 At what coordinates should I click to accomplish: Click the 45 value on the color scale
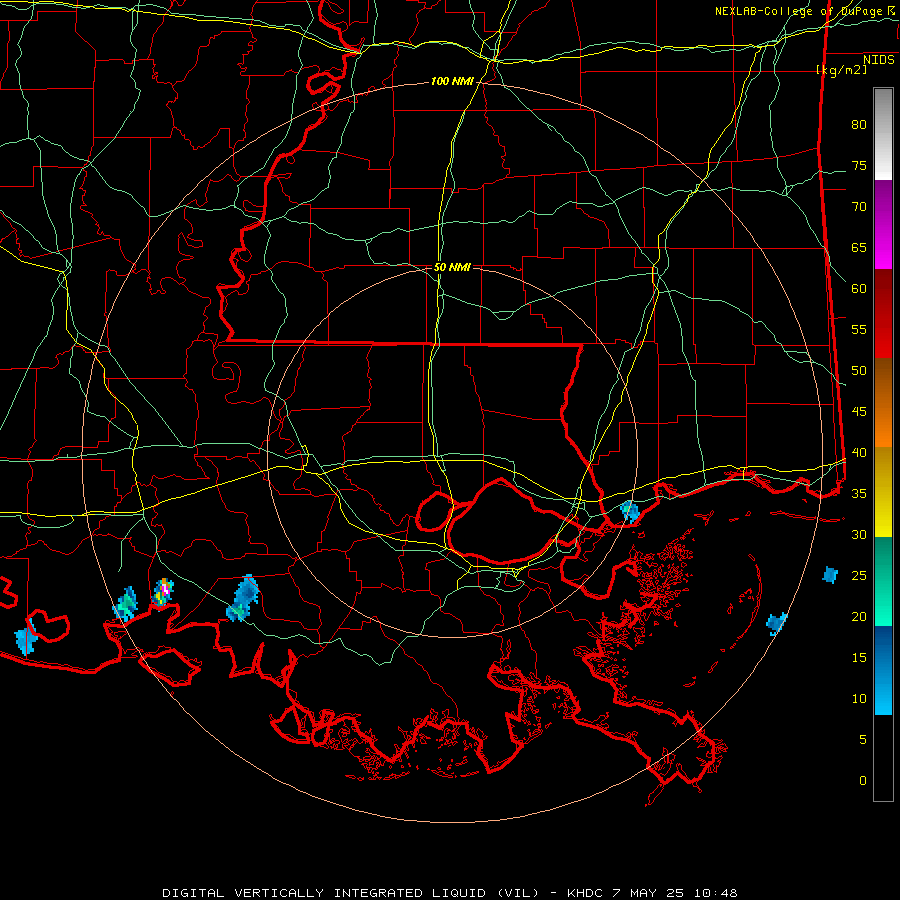pos(859,412)
